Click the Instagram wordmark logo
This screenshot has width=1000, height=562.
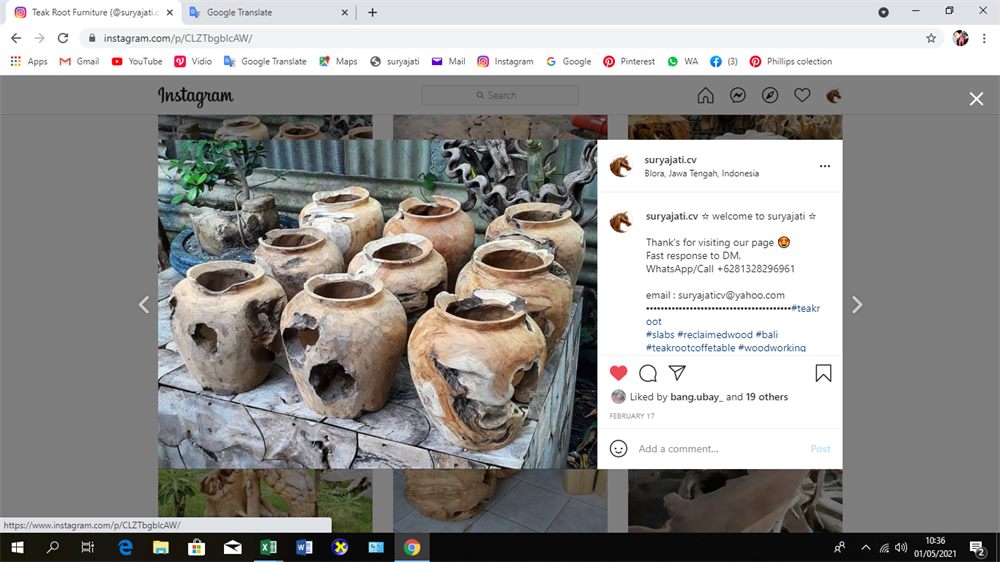(x=196, y=96)
